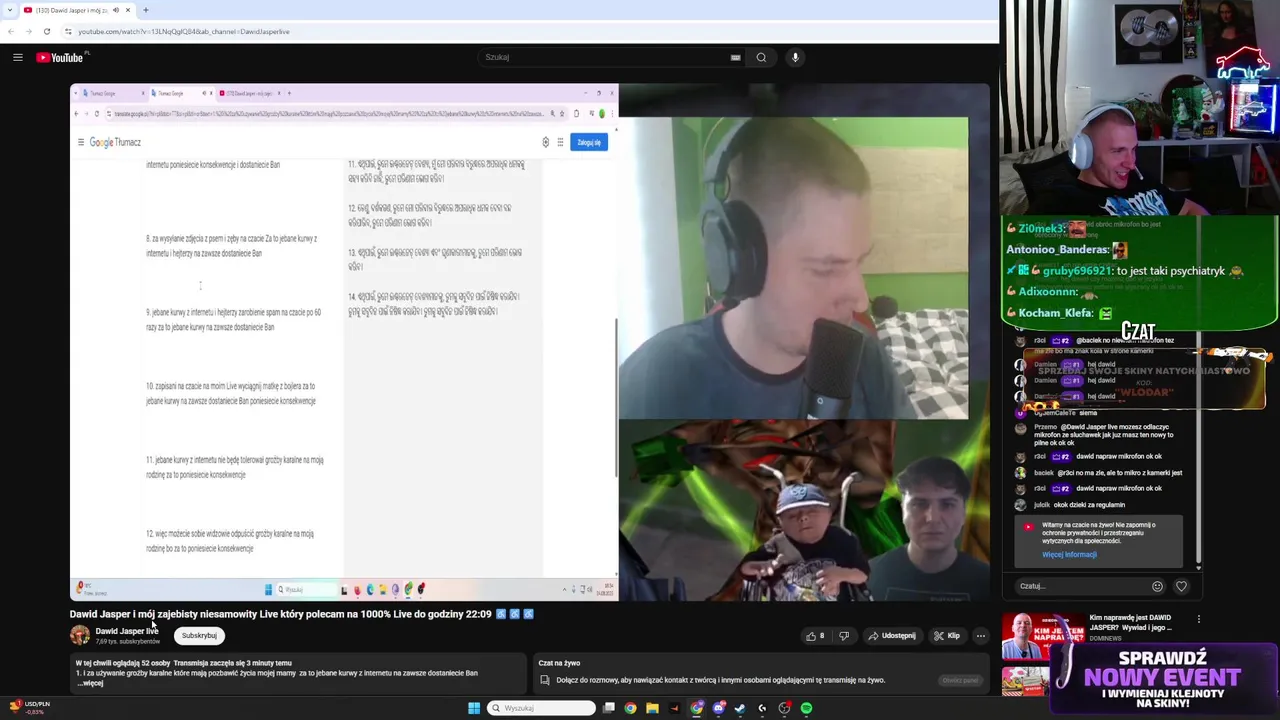
Task: Go back with the browser back arrow
Action: (x=11, y=31)
